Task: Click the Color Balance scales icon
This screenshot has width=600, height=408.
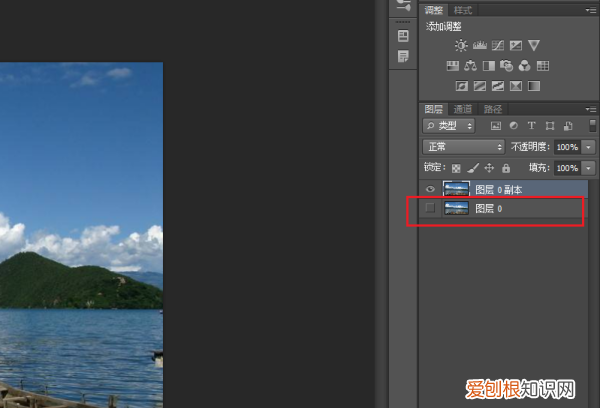Action: 470,66
